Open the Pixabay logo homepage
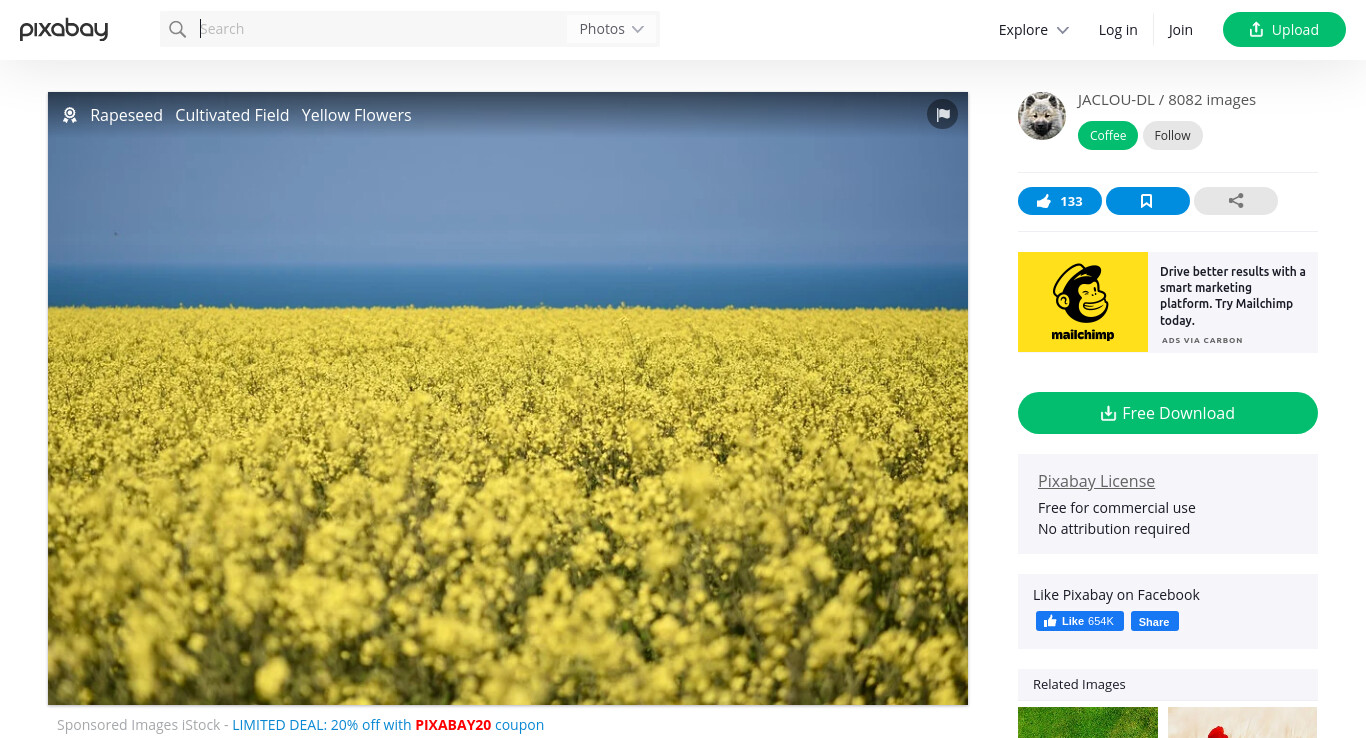 (x=64, y=29)
